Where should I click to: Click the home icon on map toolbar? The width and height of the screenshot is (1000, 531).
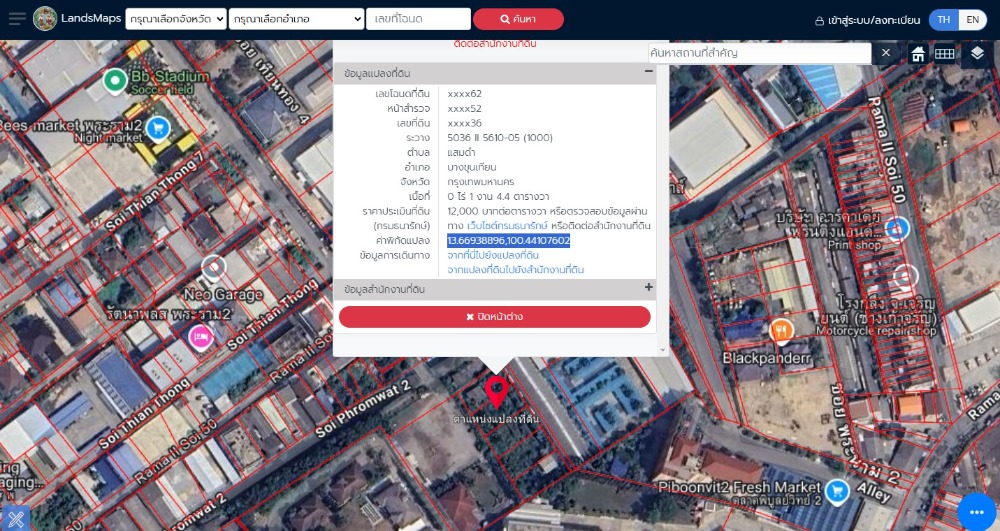918,54
